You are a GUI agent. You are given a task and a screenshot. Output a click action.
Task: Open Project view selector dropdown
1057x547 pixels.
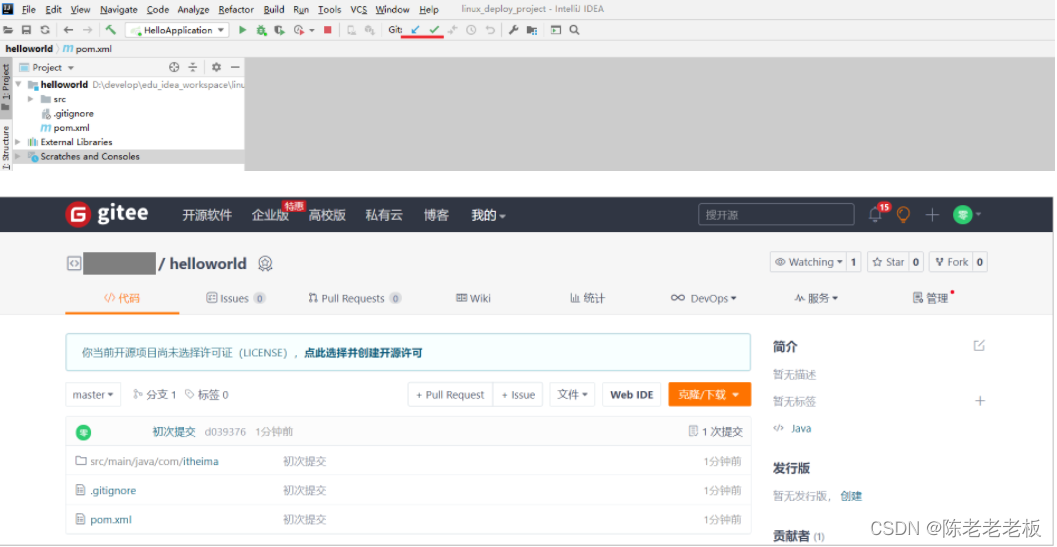pos(47,67)
